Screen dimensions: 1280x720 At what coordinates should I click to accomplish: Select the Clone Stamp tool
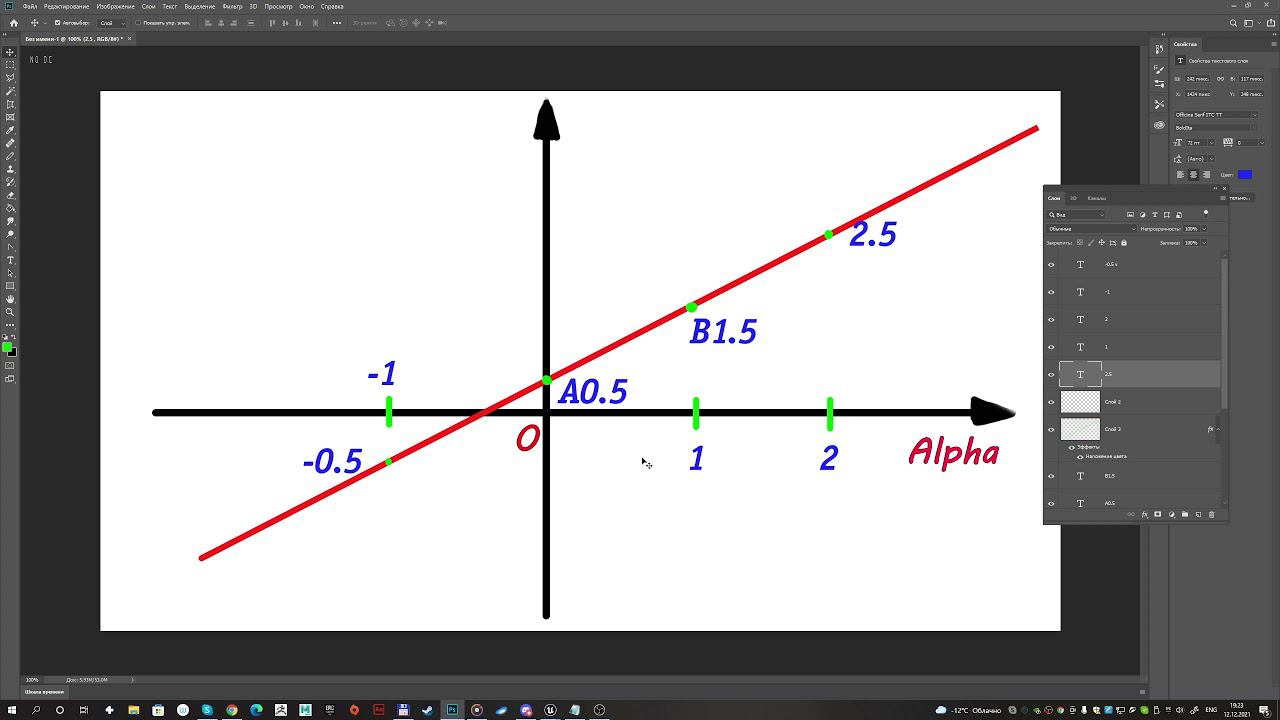(x=10, y=170)
